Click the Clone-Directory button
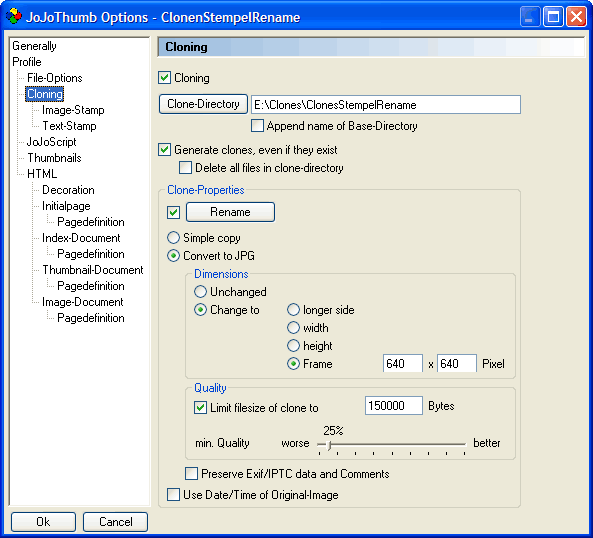 [x=203, y=104]
